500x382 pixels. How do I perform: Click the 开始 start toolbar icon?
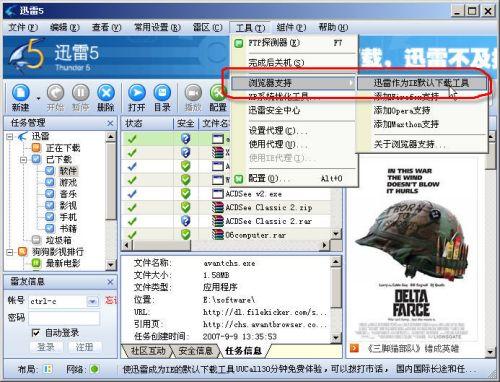55,97
